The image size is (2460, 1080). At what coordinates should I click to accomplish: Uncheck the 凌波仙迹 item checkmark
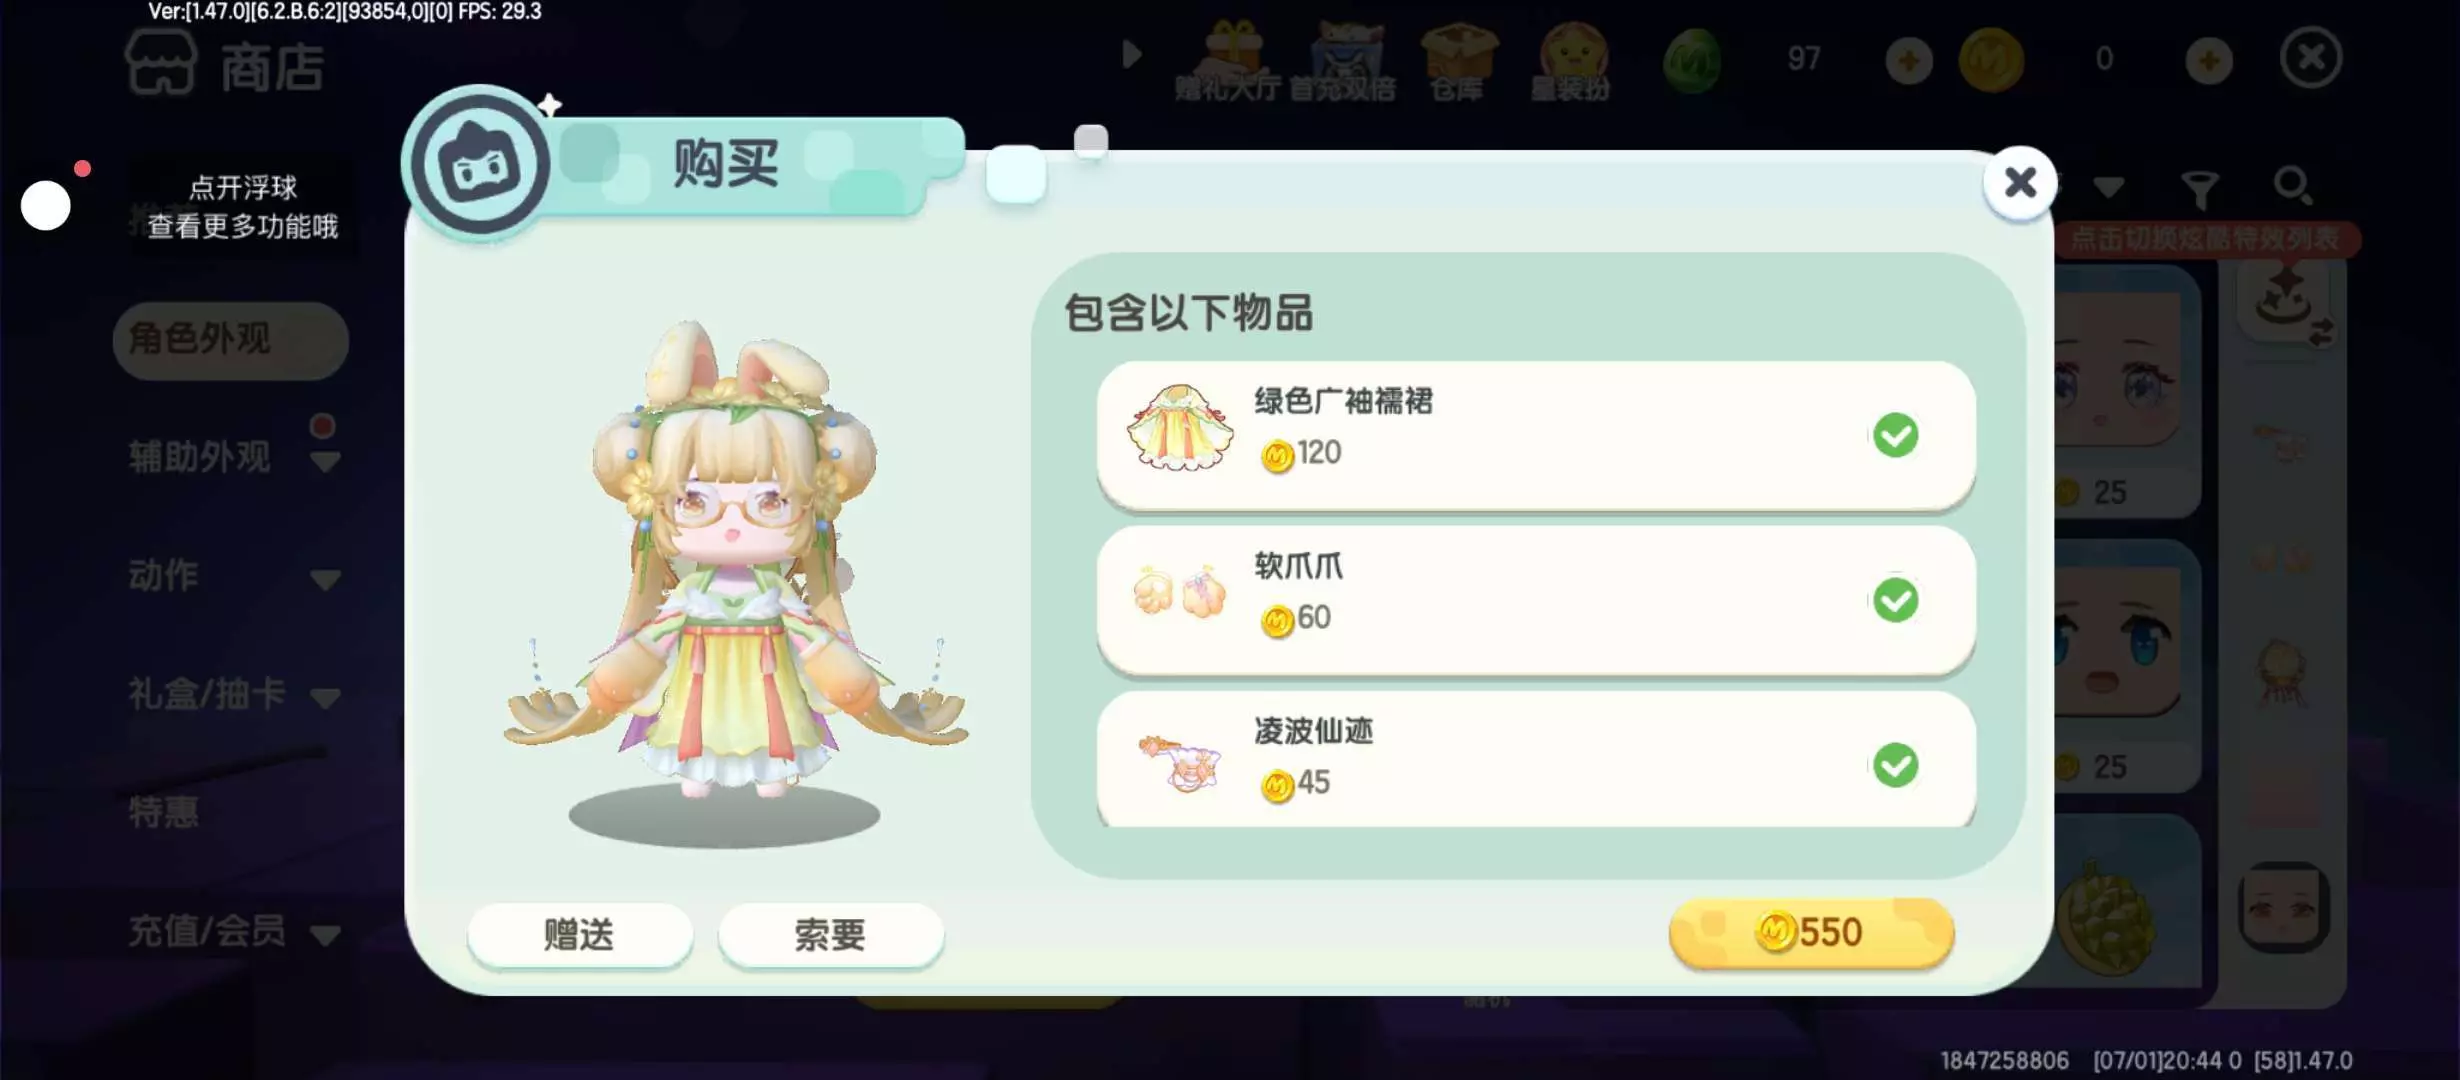[x=1895, y=765]
